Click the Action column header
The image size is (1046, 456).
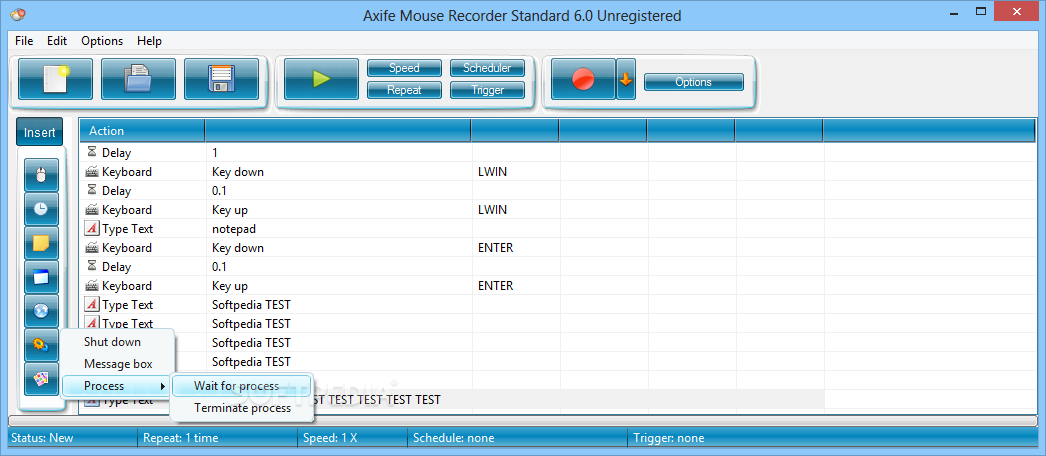click(142, 131)
